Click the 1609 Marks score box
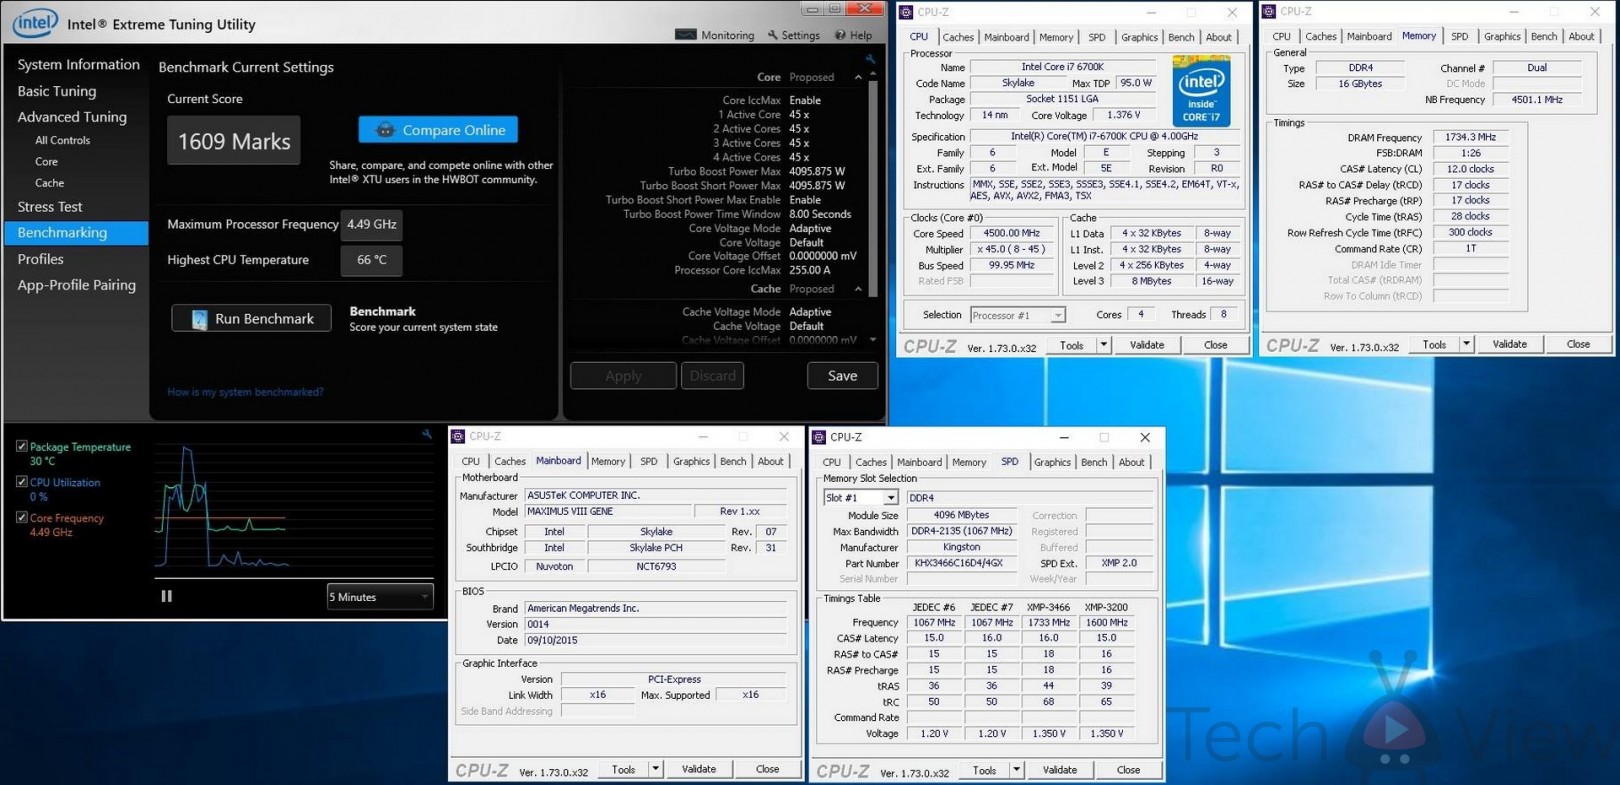 click(x=234, y=141)
